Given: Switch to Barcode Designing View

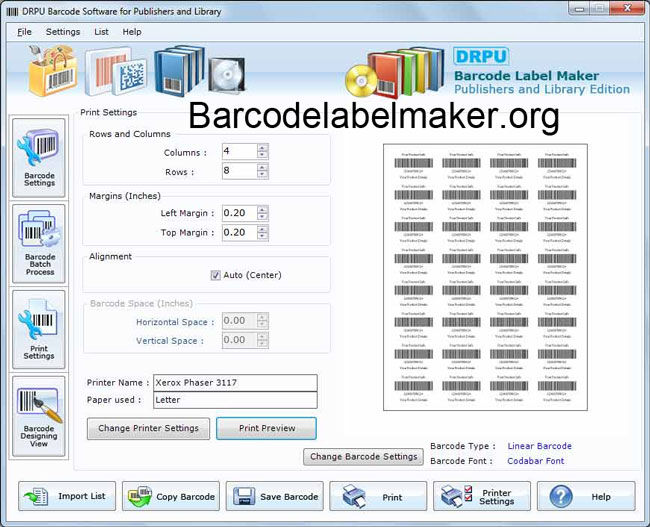Looking at the screenshot, I should point(39,416).
